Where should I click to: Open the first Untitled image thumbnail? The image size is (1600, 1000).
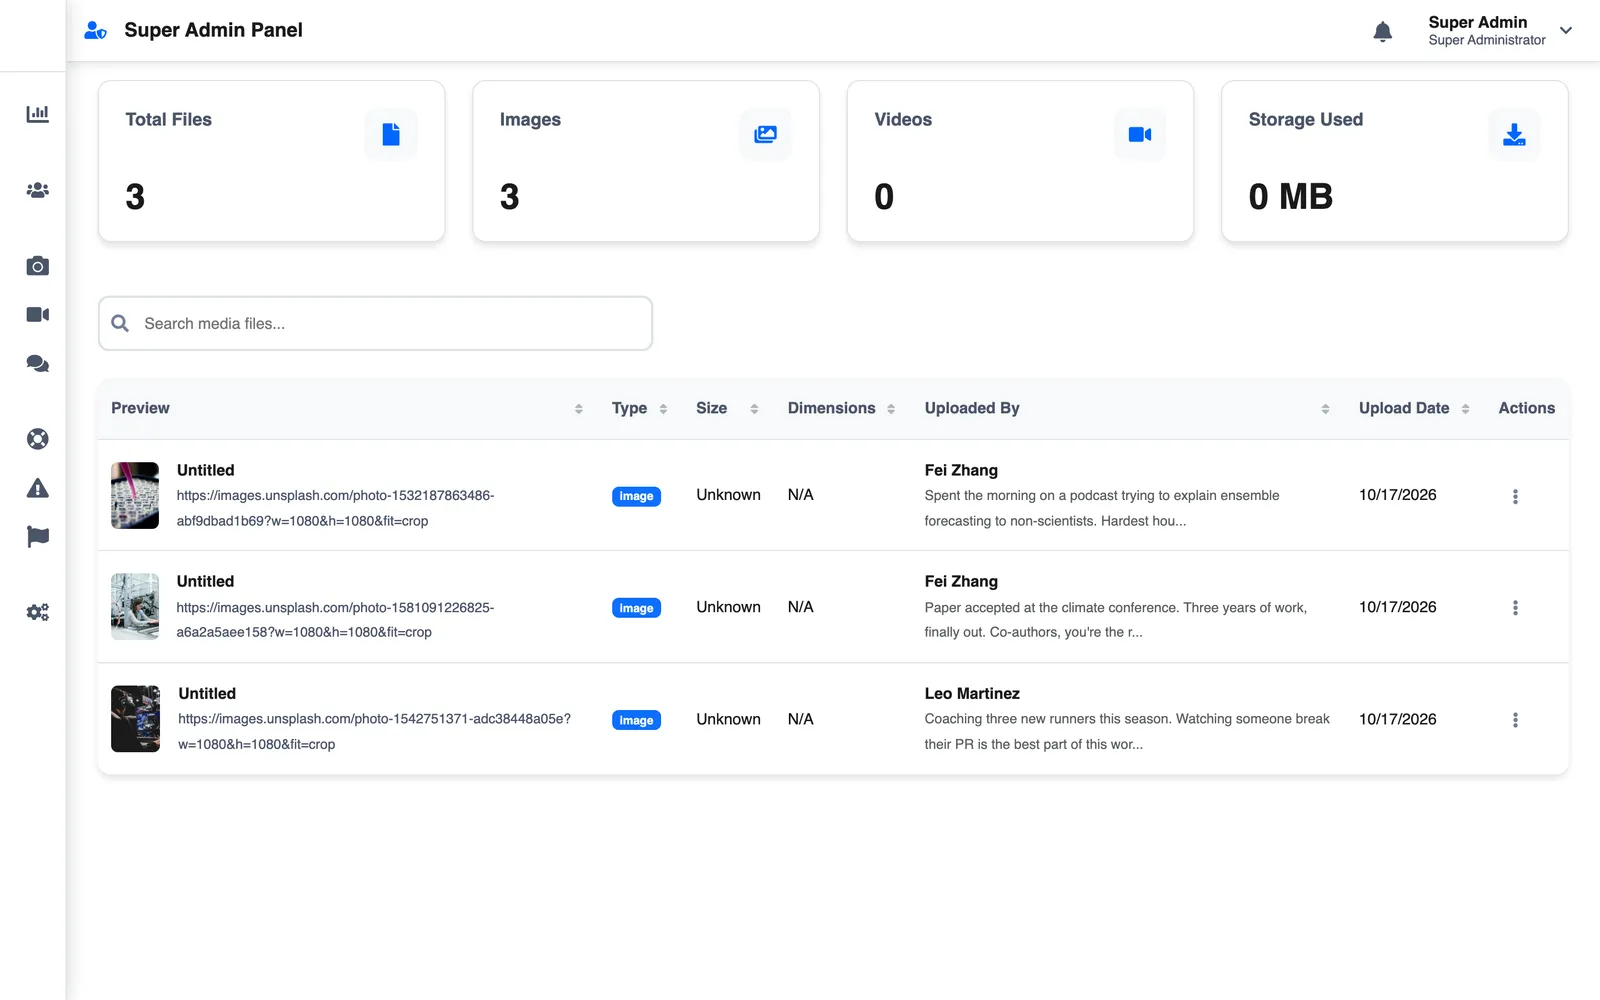click(x=135, y=495)
